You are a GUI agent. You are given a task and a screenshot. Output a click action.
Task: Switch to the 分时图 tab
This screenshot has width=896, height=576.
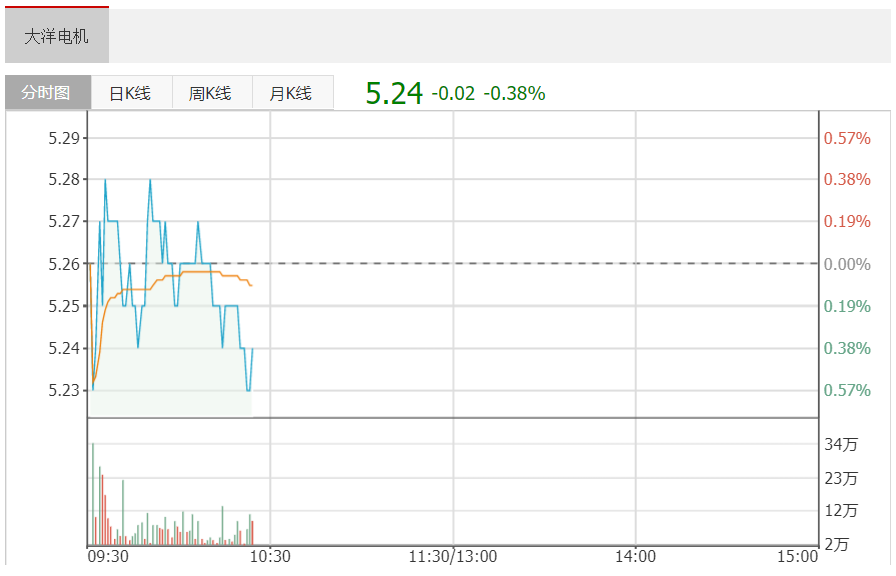(x=48, y=92)
